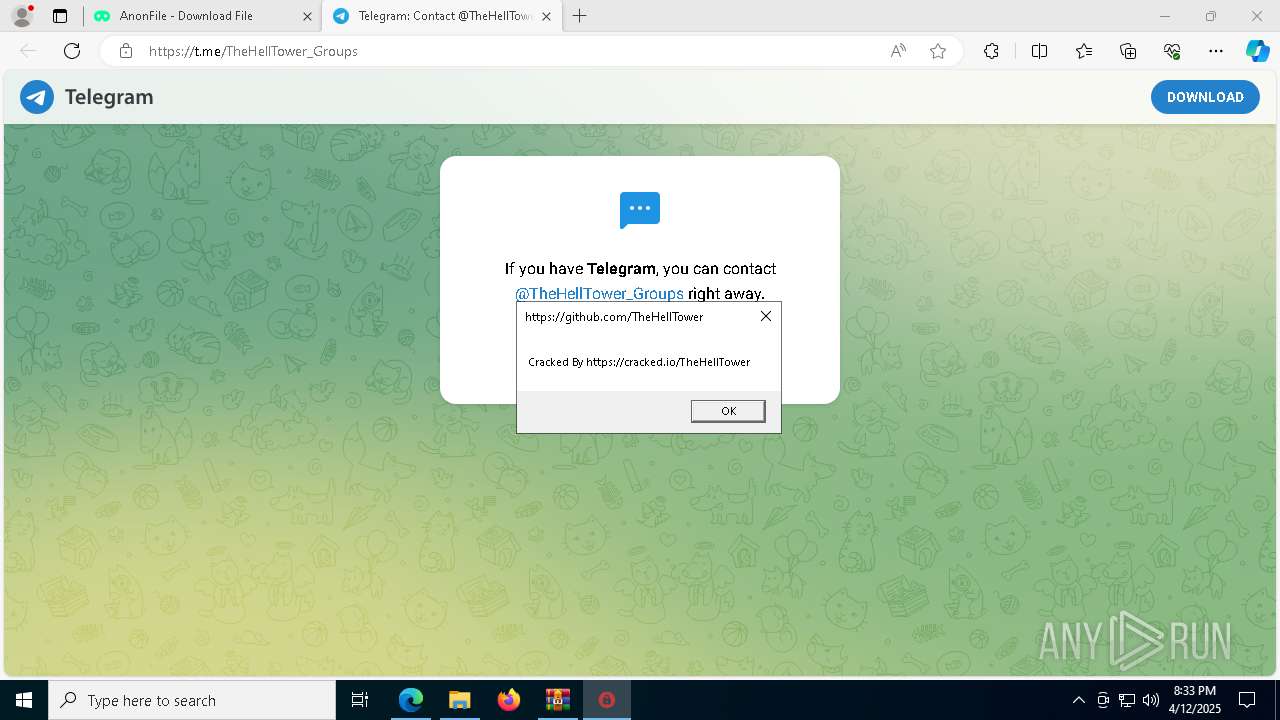Click the blue chat bubble icon
This screenshot has width=1280, height=720.
pos(640,210)
